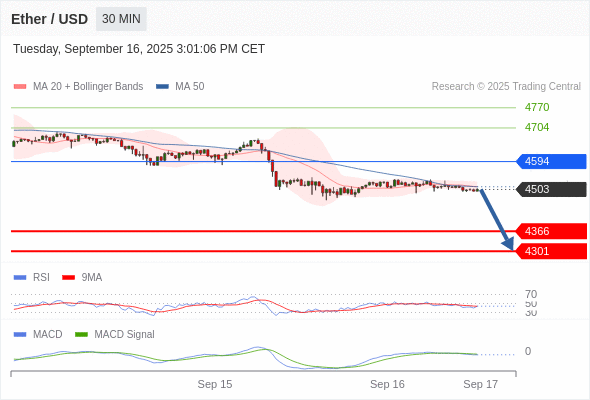Click the MACD Signal green legend swatch

click(x=81, y=335)
